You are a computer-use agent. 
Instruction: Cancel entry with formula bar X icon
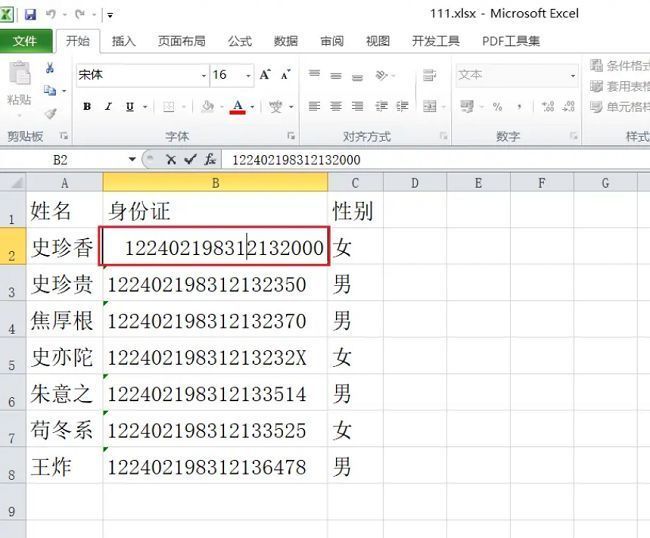pyautogui.click(x=171, y=159)
